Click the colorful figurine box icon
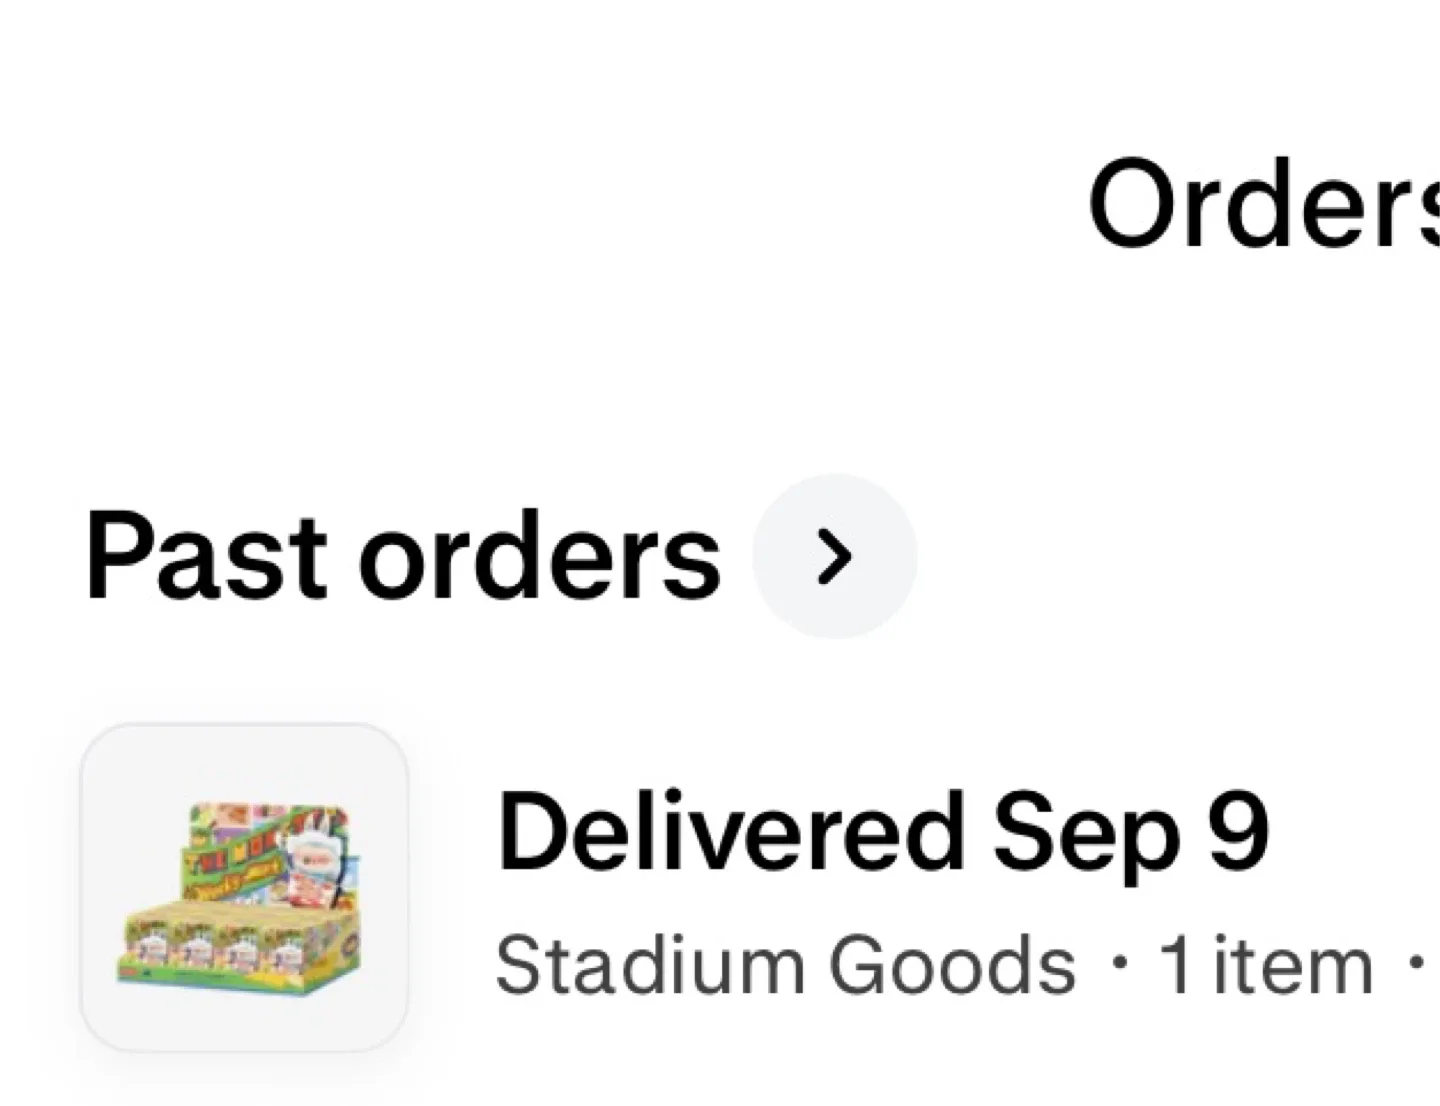 pos(244,887)
